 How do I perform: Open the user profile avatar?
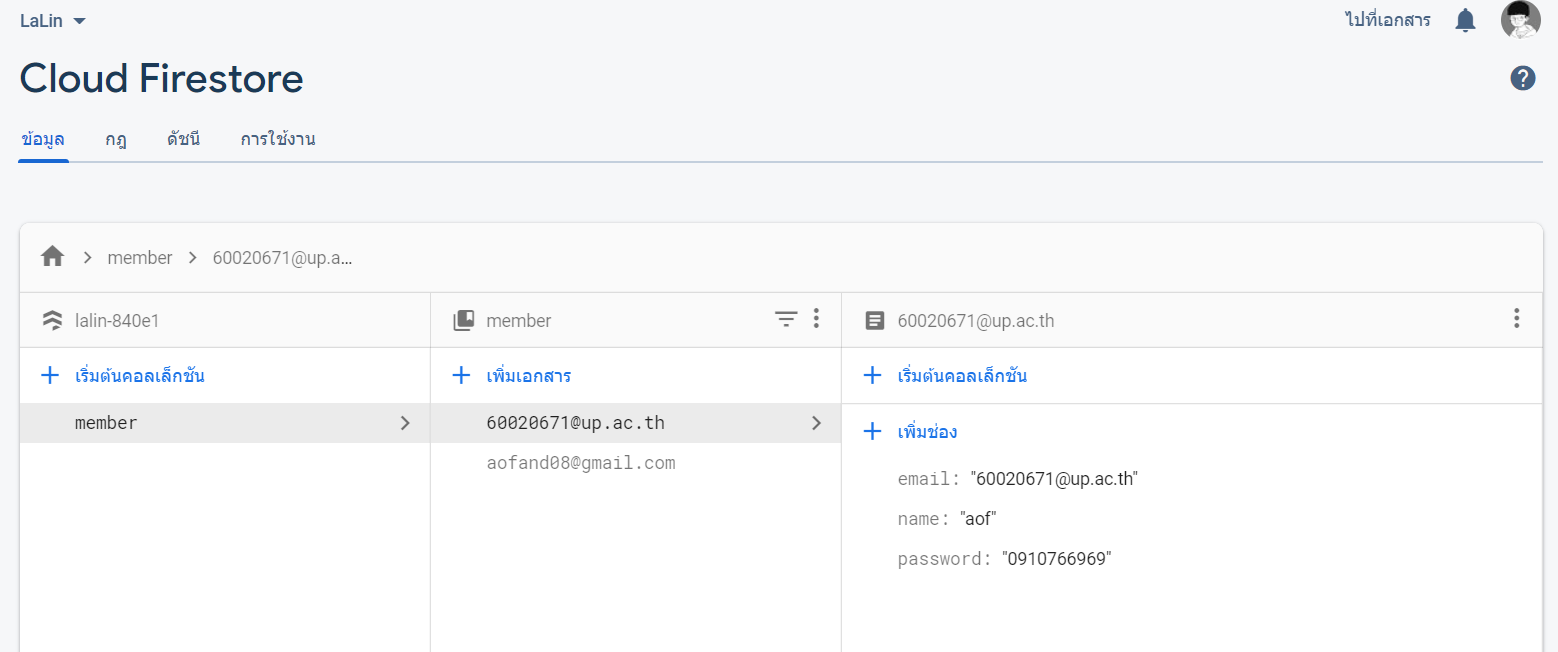point(1520,20)
